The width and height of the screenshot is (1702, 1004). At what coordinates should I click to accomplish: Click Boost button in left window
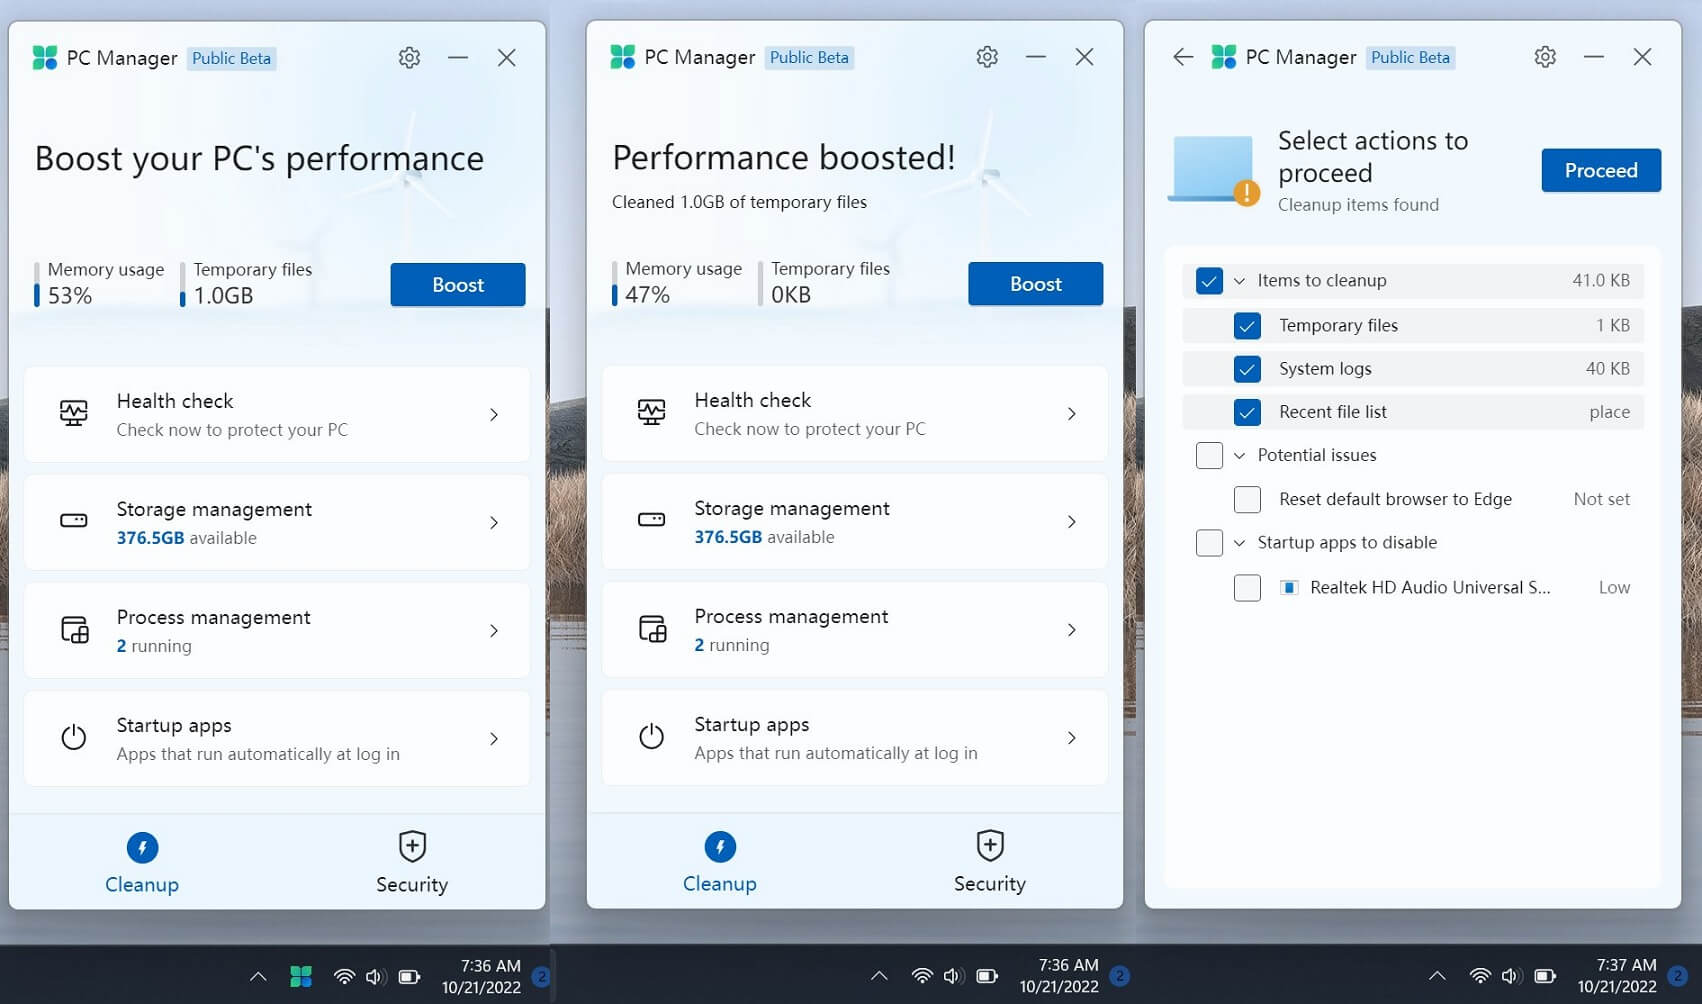458,285
